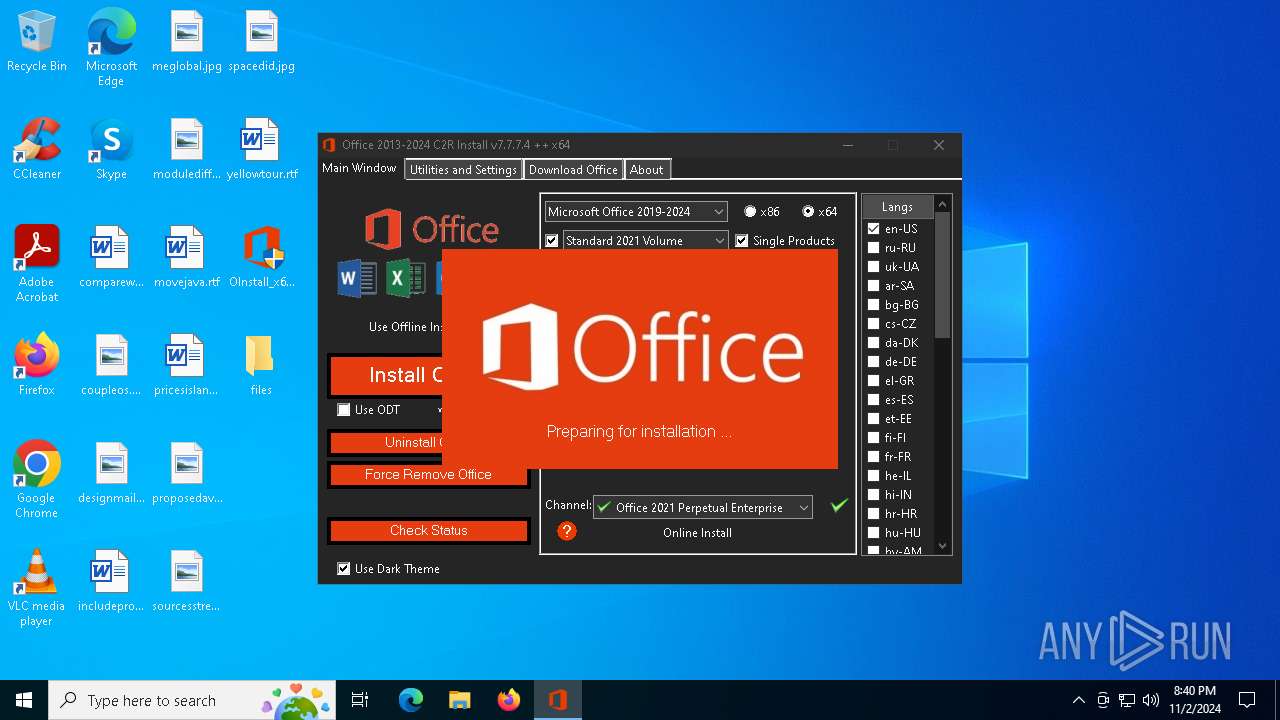Switch to Download Office tab

[573, 169]
